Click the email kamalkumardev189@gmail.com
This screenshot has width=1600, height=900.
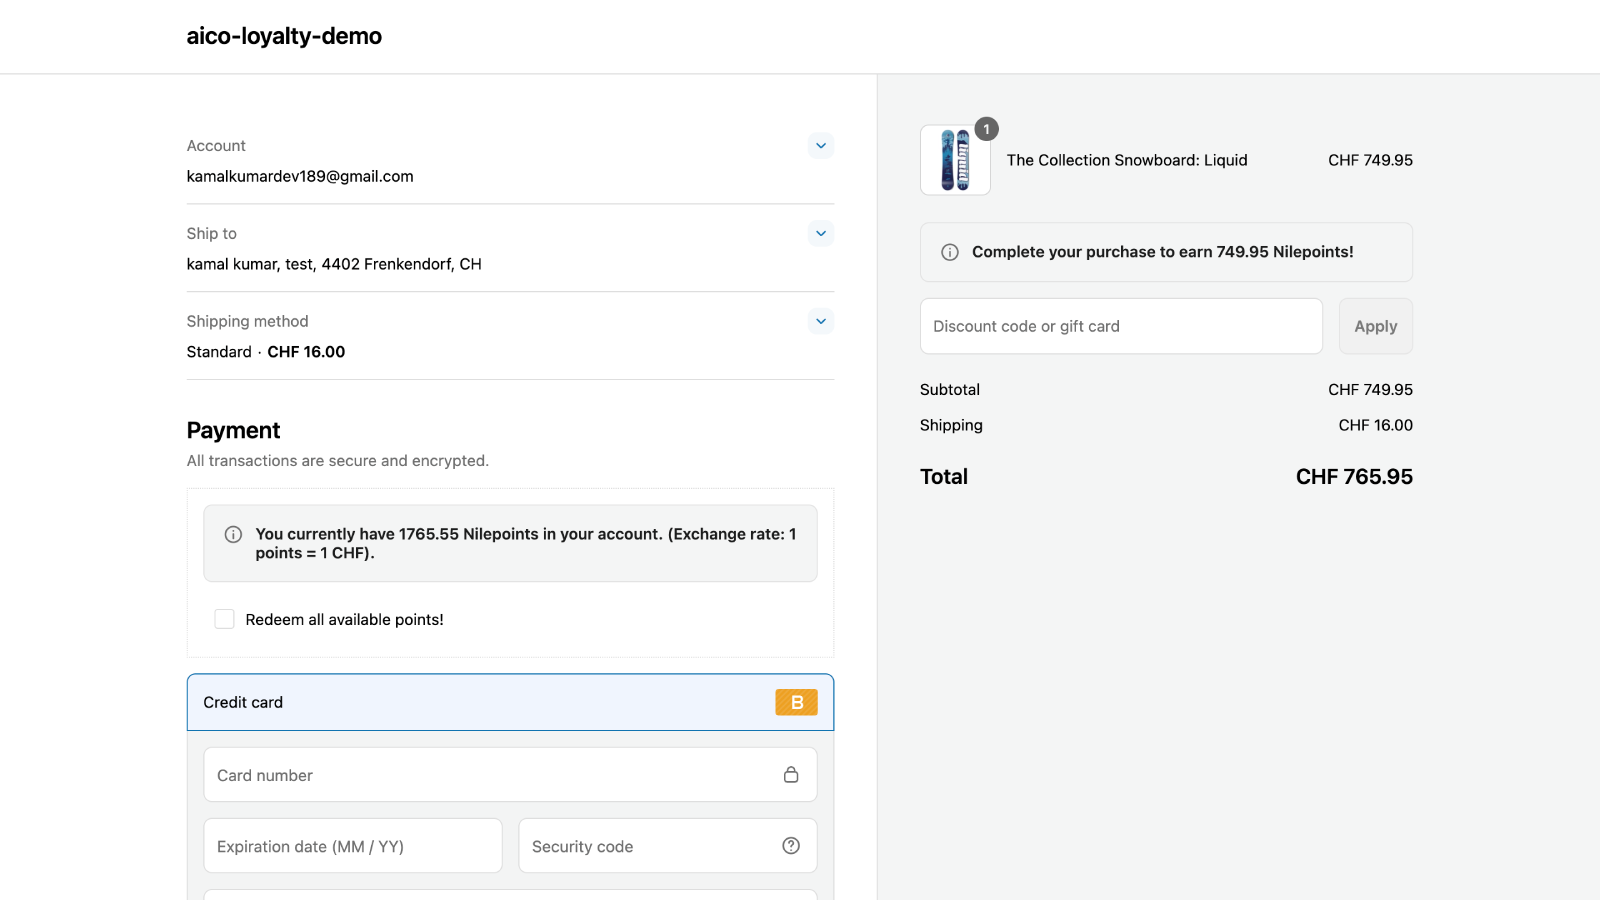[x=300, y=176]
